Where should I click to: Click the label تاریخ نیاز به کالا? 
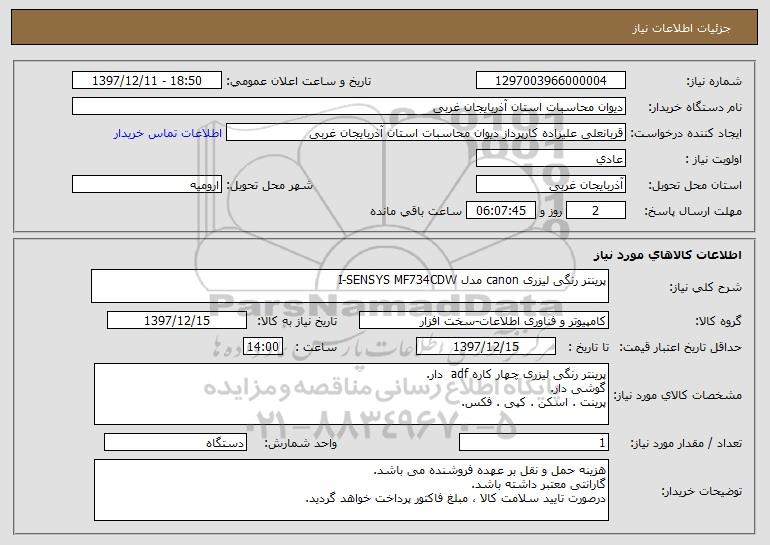[297, 322]
